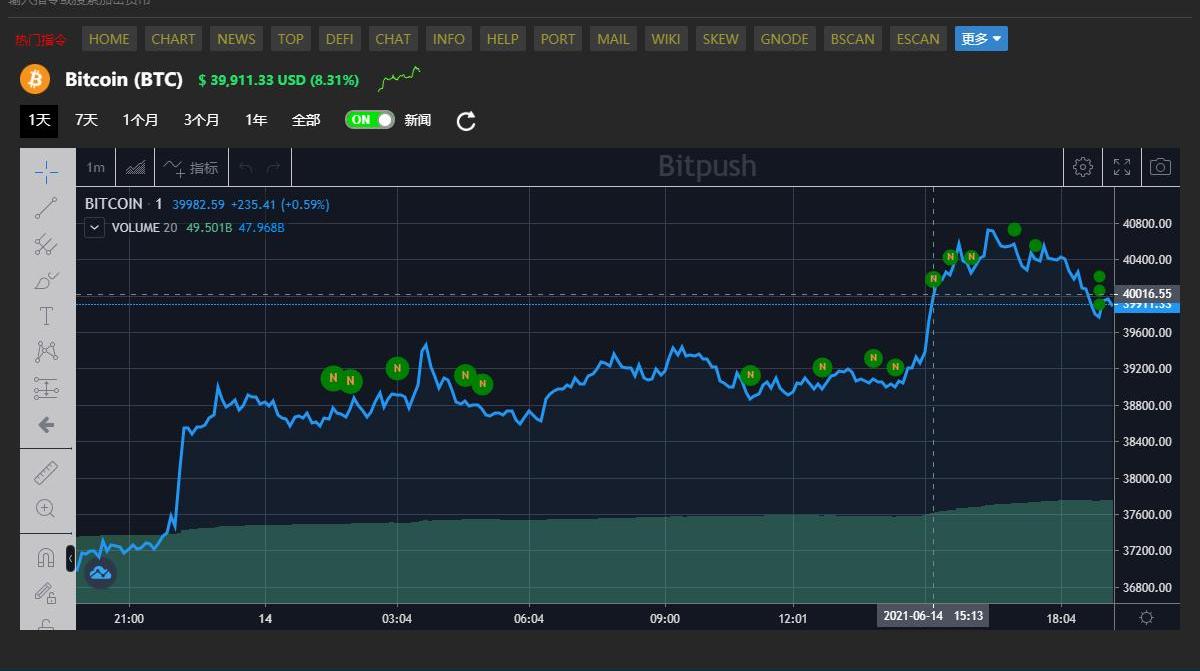The image size is (1200, 671).
Task: Toggle magnet mode in drawing toolbar
Action: [46, 557]
